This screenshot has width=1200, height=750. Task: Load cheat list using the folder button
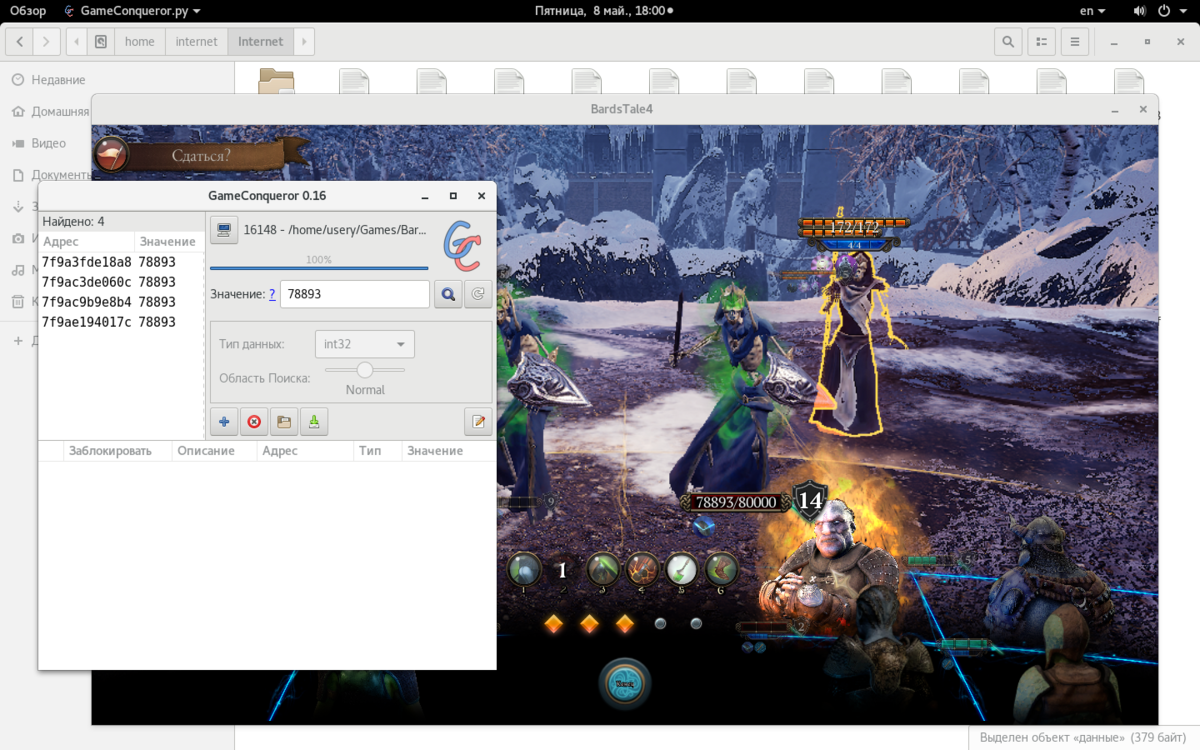coord(284,422)
